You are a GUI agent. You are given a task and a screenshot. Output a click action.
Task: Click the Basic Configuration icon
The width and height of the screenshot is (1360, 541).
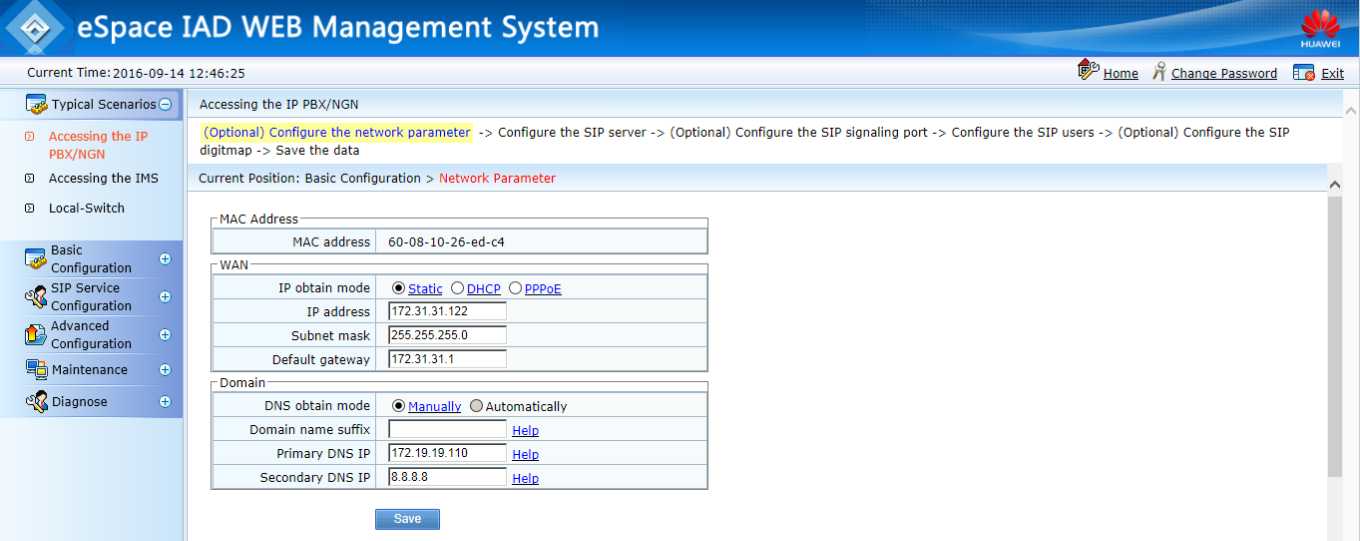(36, 259)
